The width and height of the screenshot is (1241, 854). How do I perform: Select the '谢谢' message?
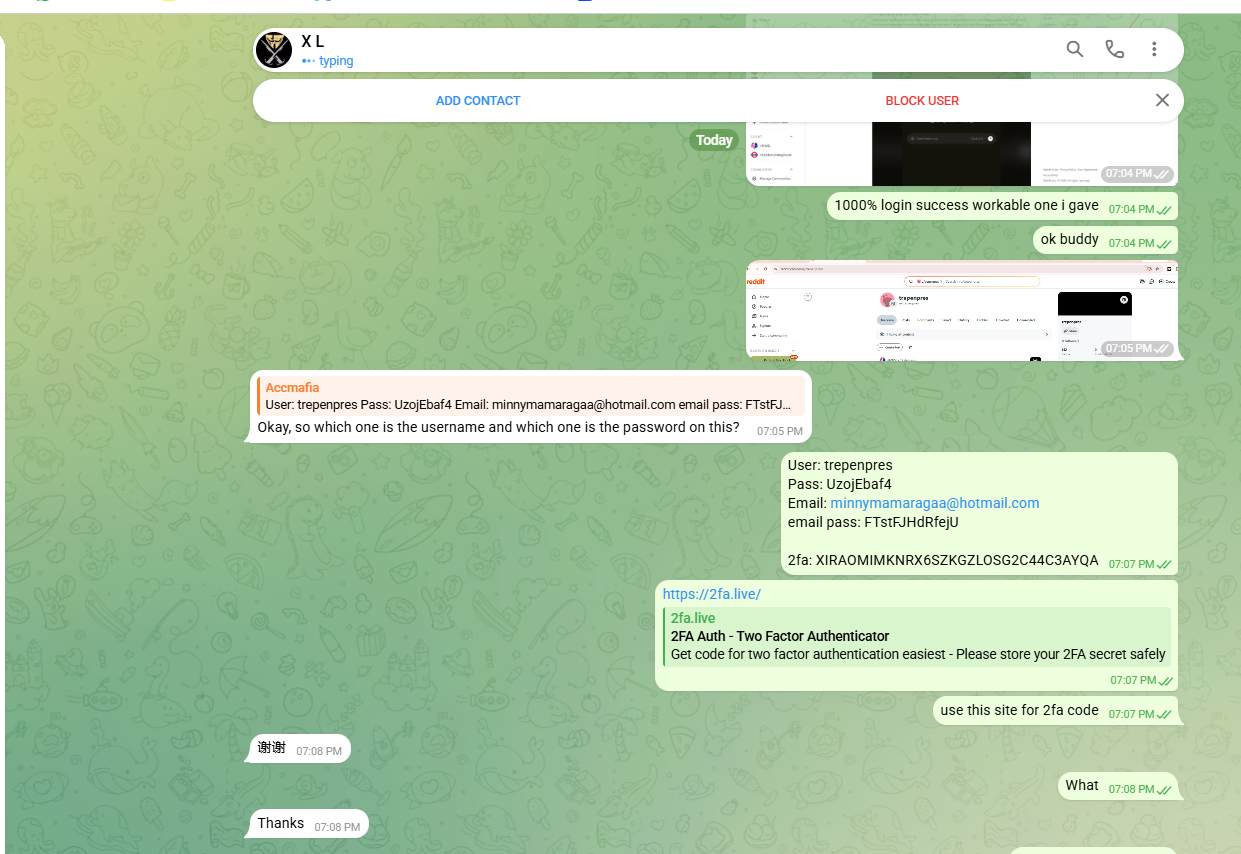[x=298, y=748]
